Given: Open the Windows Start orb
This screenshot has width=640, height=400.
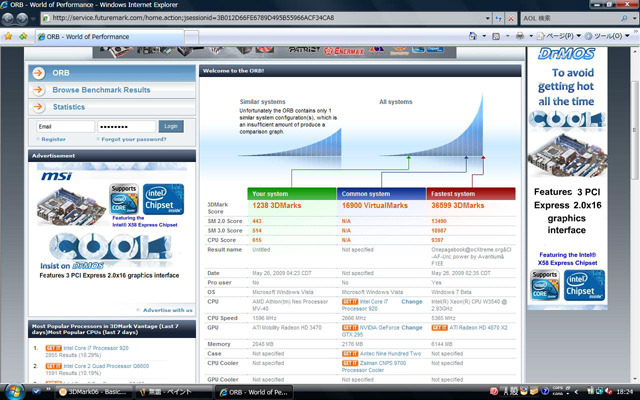Looking at the screenshot, I should (x=15, y=392).
